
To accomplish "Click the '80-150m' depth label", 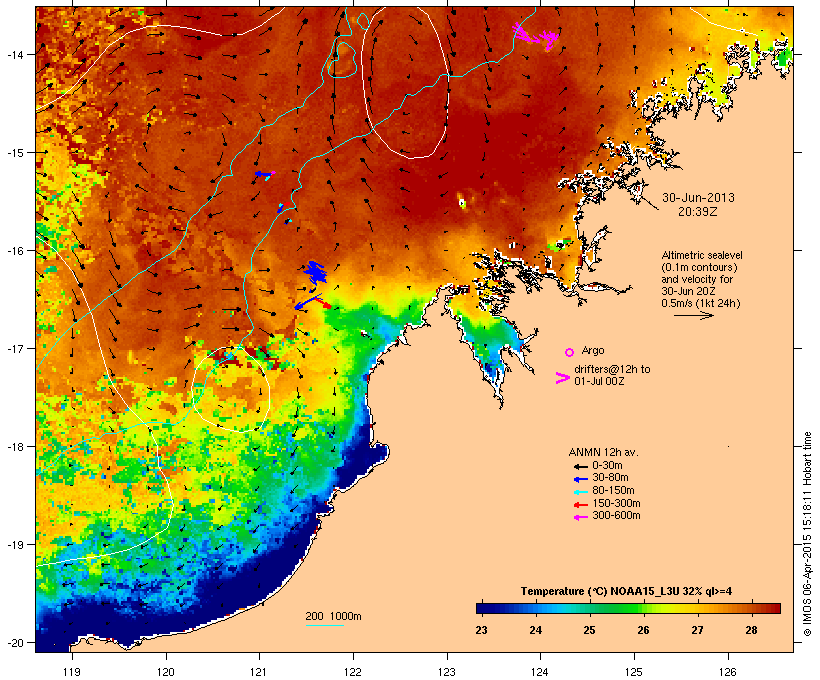I will (x=613, y=491).
